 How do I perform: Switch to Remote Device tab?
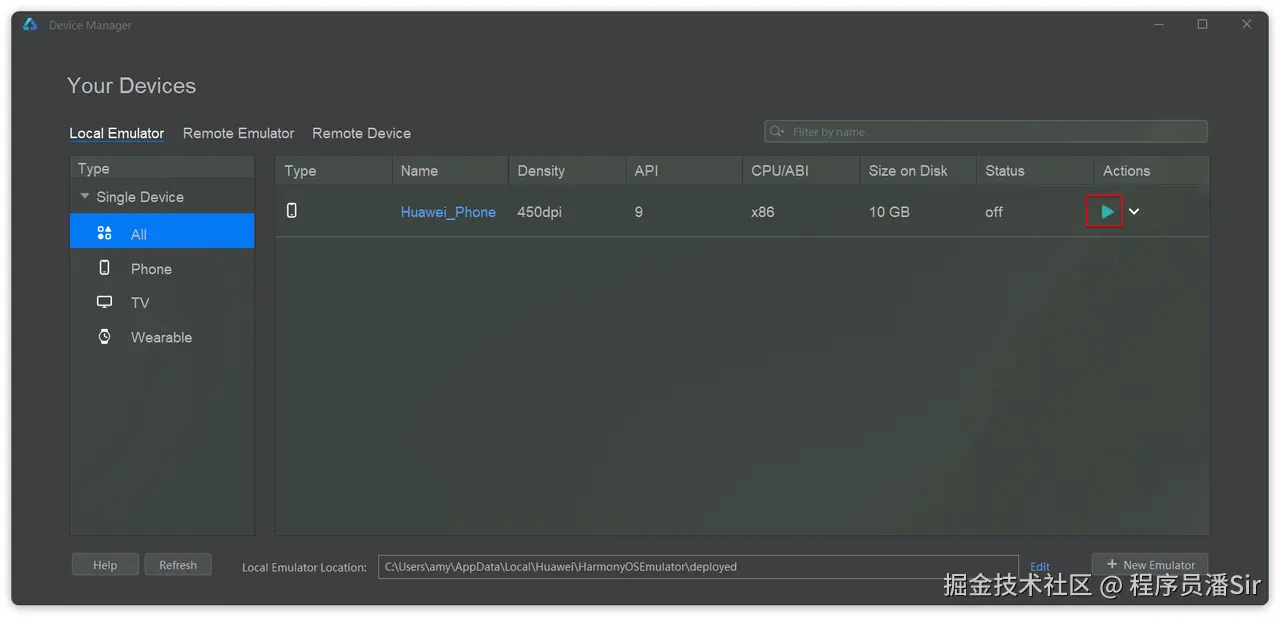(361, 133)
